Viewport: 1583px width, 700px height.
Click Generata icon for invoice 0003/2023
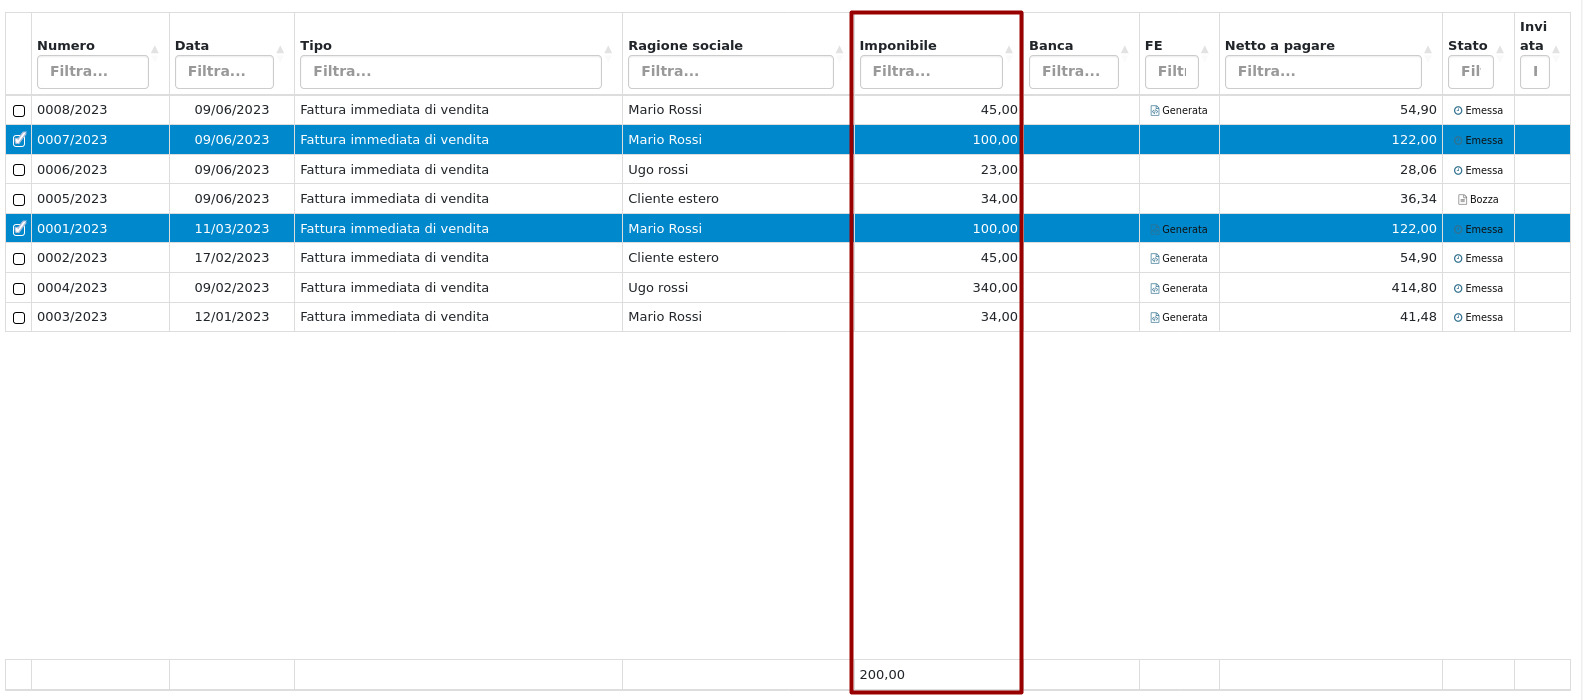tap(1155, 318)
